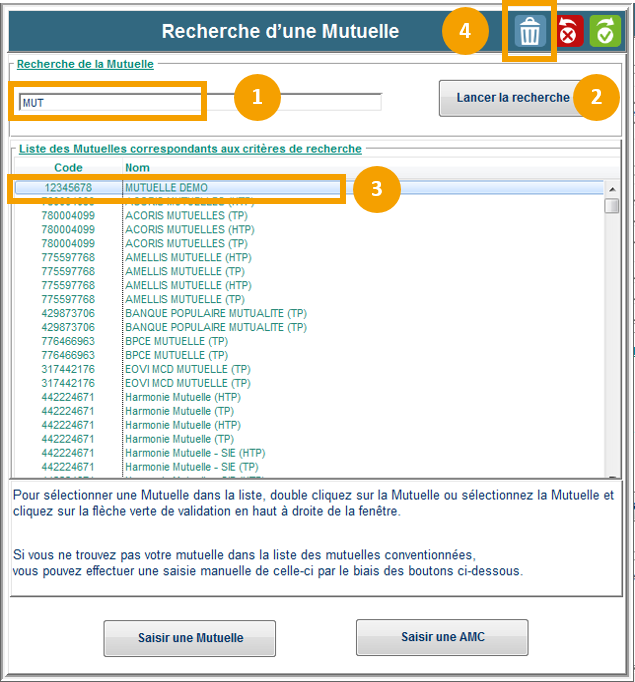Click the list scrollbar thumb
The image size is (635, 682).
point(611,205)
